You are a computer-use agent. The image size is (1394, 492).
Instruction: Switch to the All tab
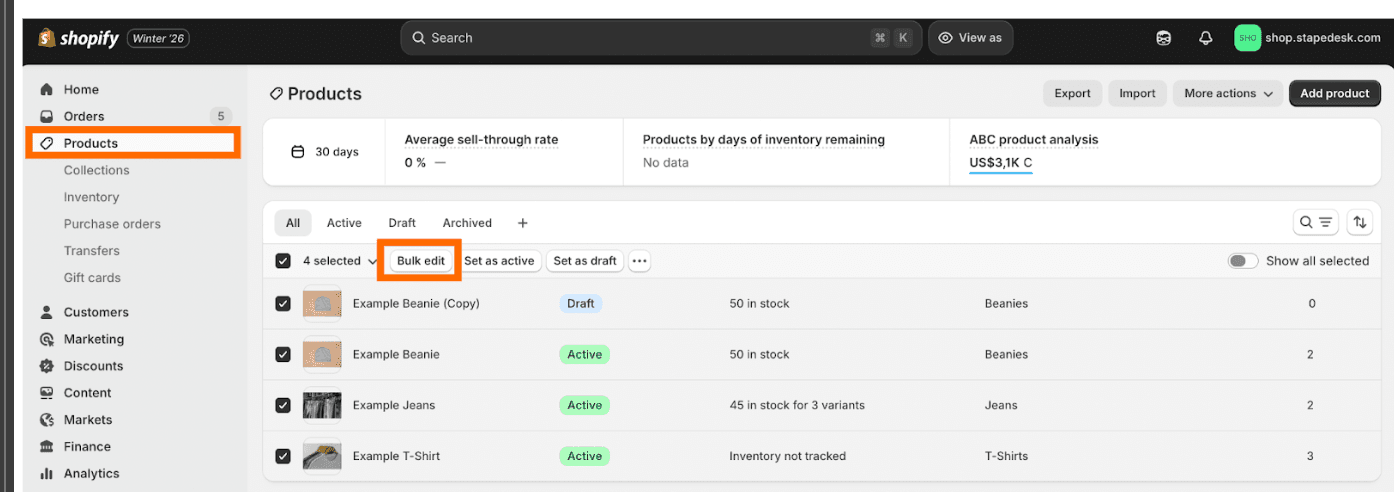coord(293,223)
